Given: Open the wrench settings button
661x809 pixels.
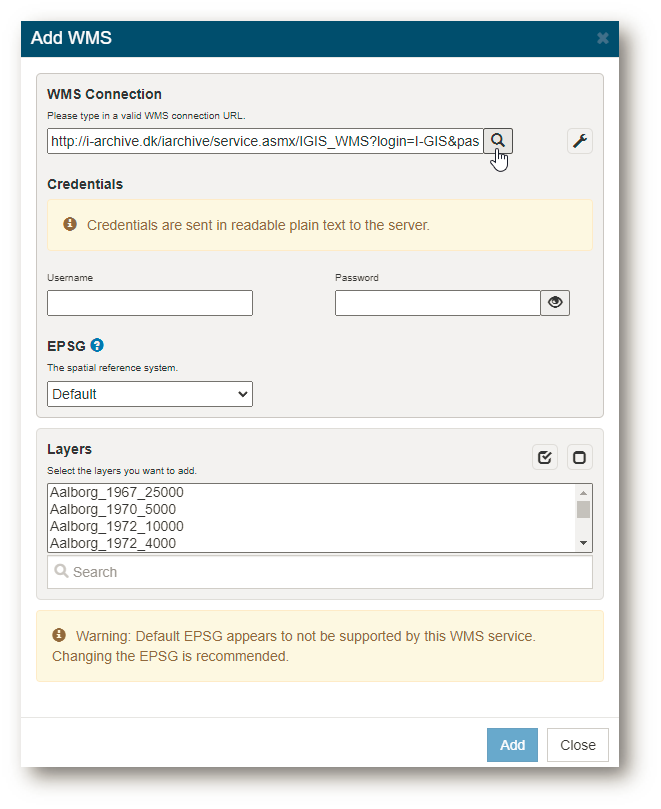Looking at the screenshot, I should tap(580, 141).
